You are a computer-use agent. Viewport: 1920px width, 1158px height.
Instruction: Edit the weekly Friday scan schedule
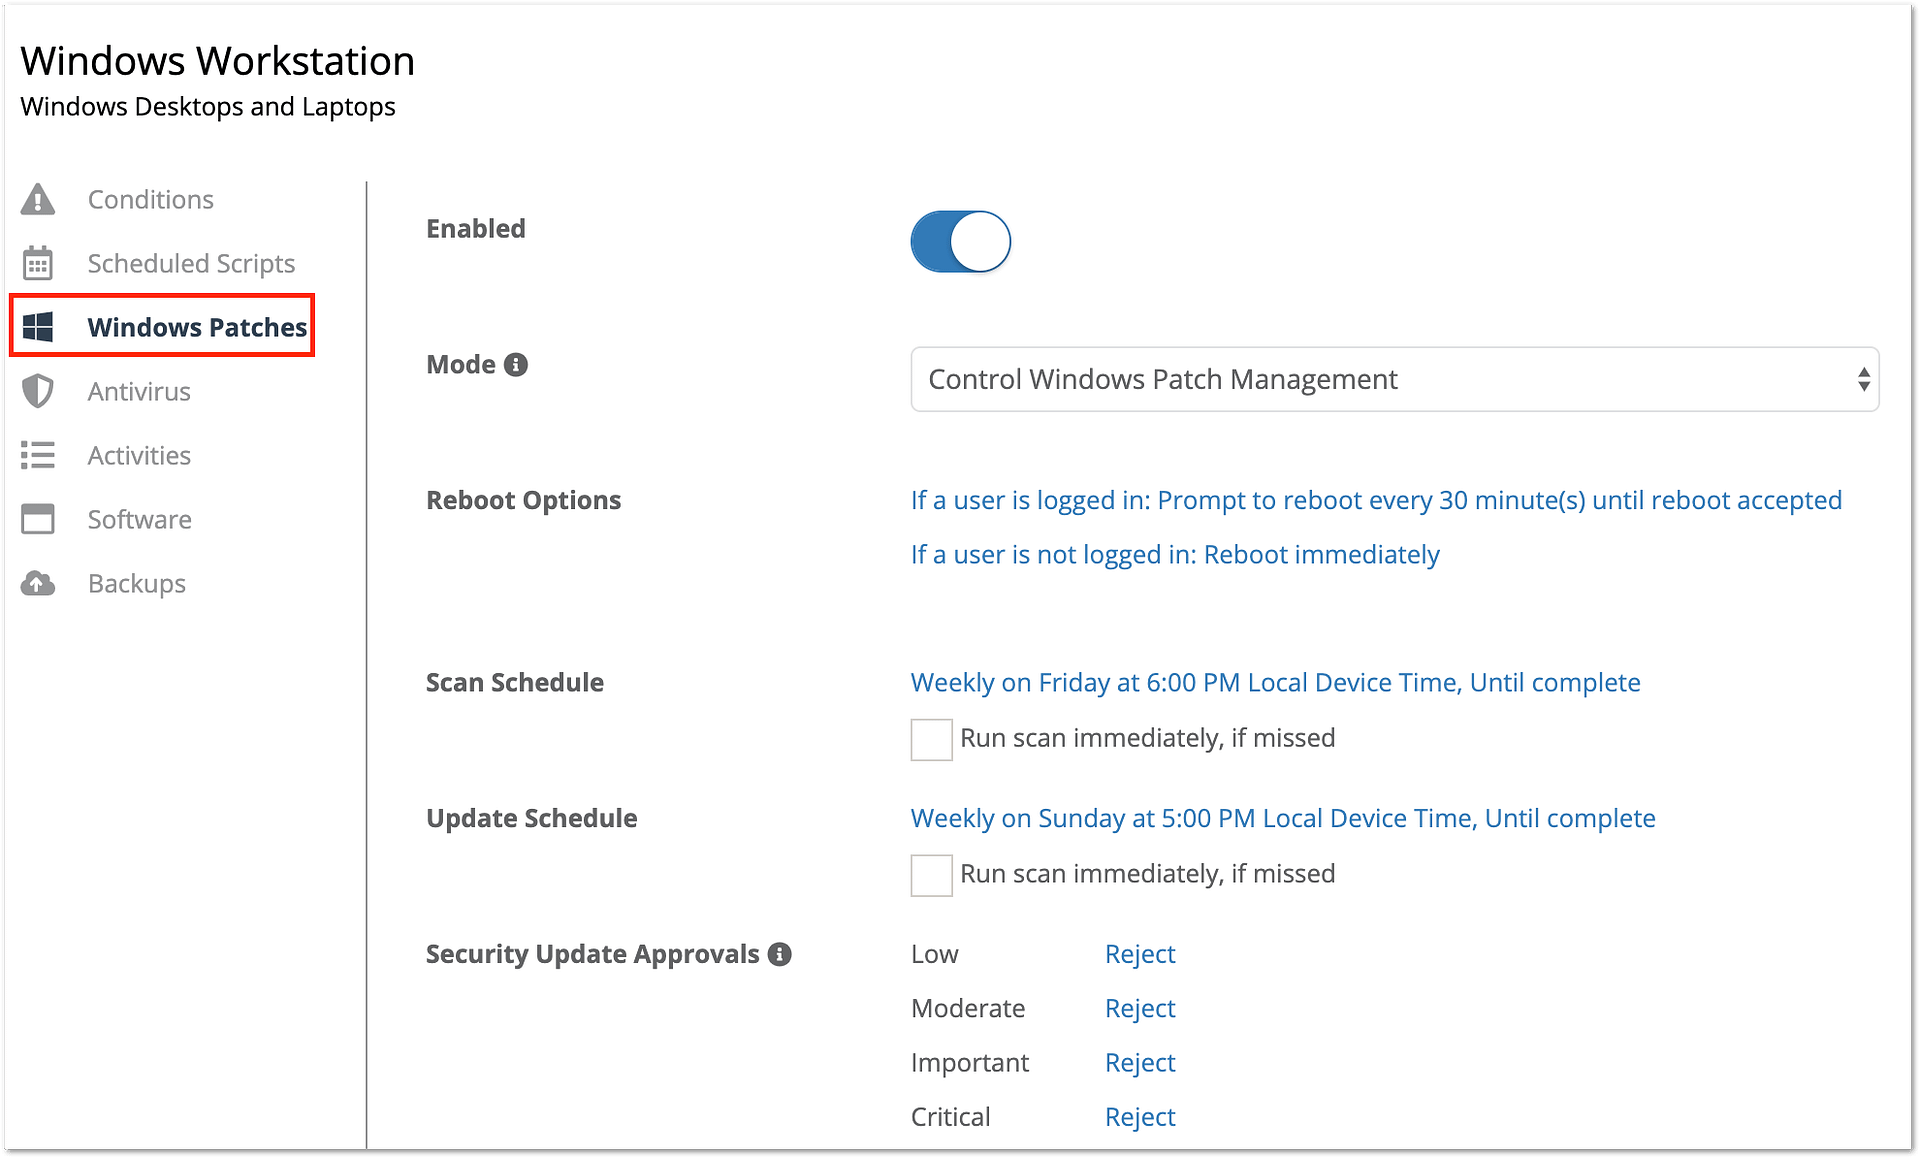[x=1275, y=683]
